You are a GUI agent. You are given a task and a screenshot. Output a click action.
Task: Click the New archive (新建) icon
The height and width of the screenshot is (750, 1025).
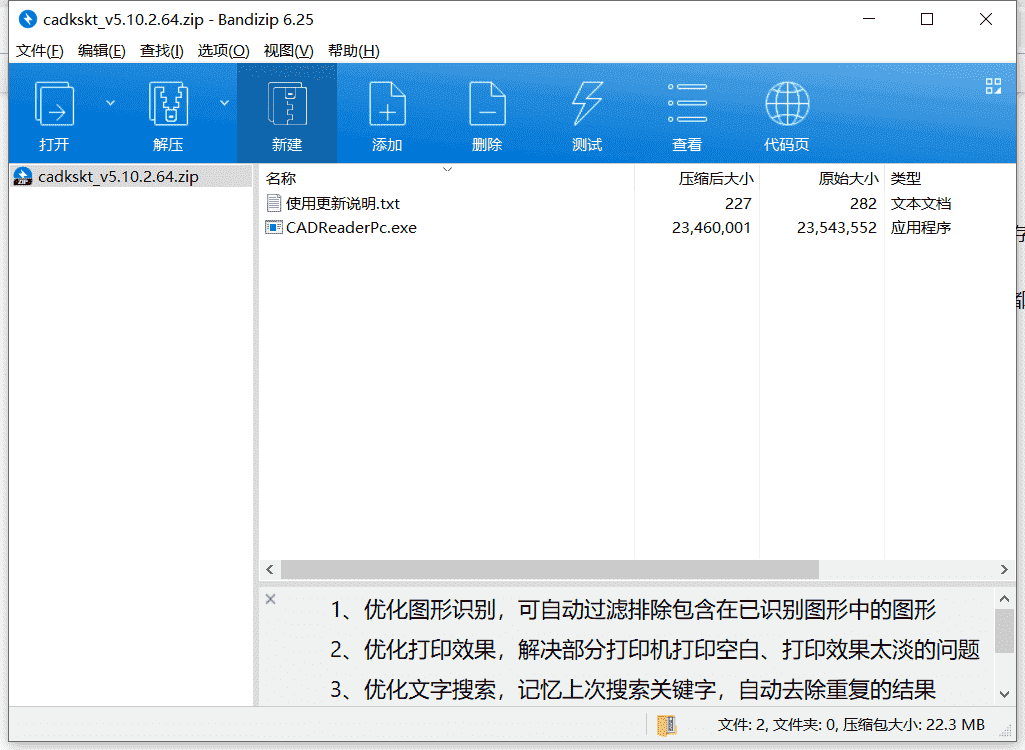pyautogui.click(x=287, y=103)
